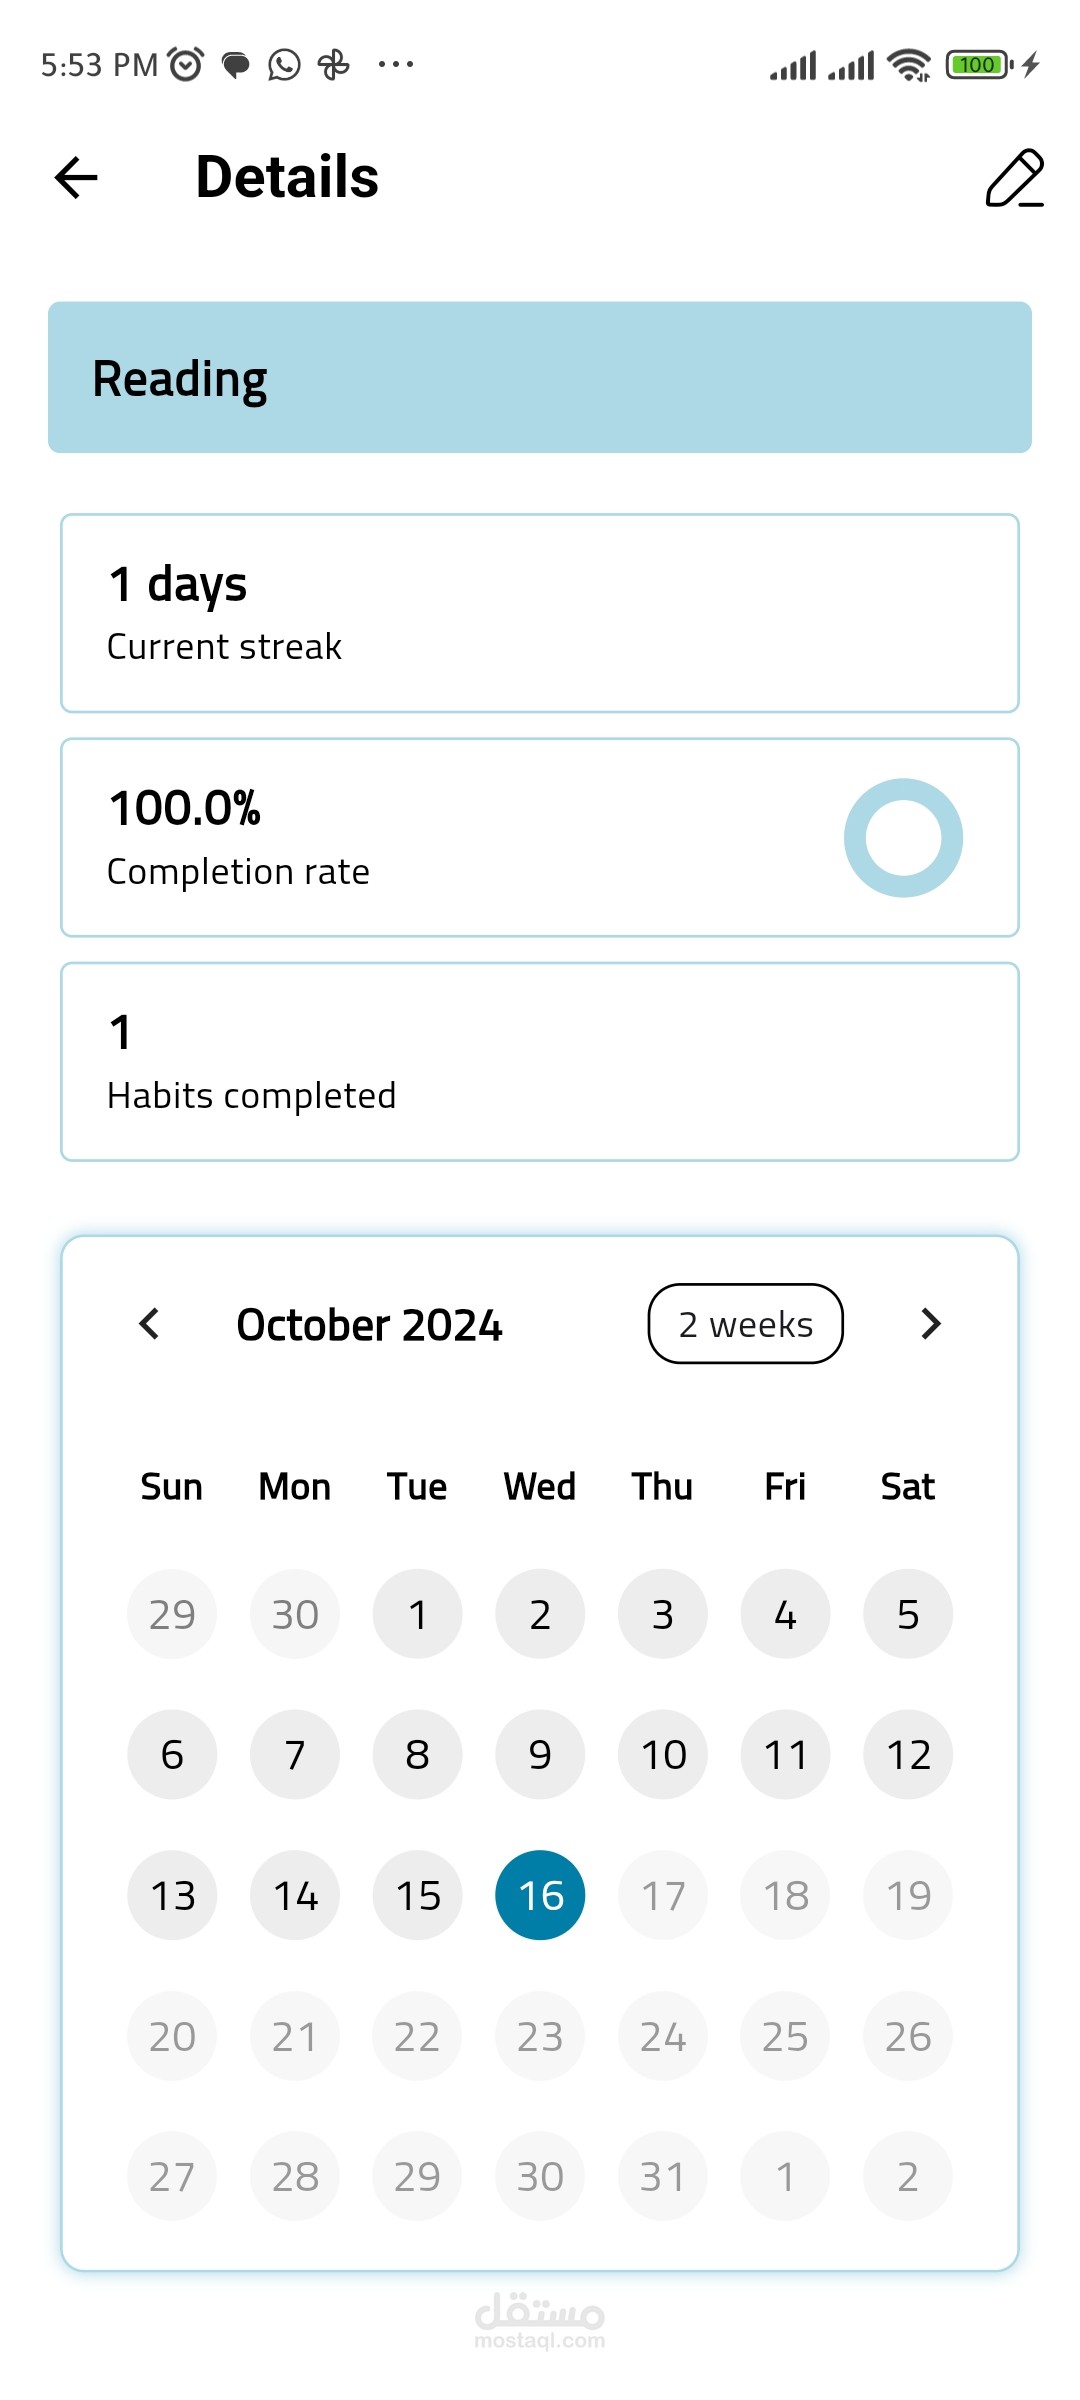Open the 2 weeks view selector
Image resolution: width=1080 pixels, height=2400 pixels.
[x=745, y=1324]
